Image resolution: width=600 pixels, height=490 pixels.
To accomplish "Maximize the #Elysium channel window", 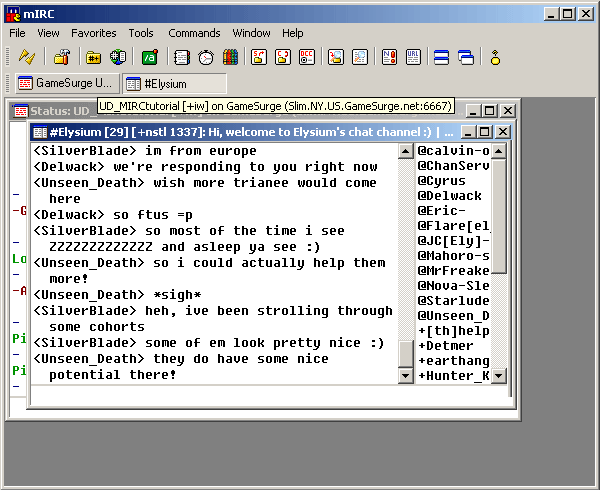I will (484, 132).
